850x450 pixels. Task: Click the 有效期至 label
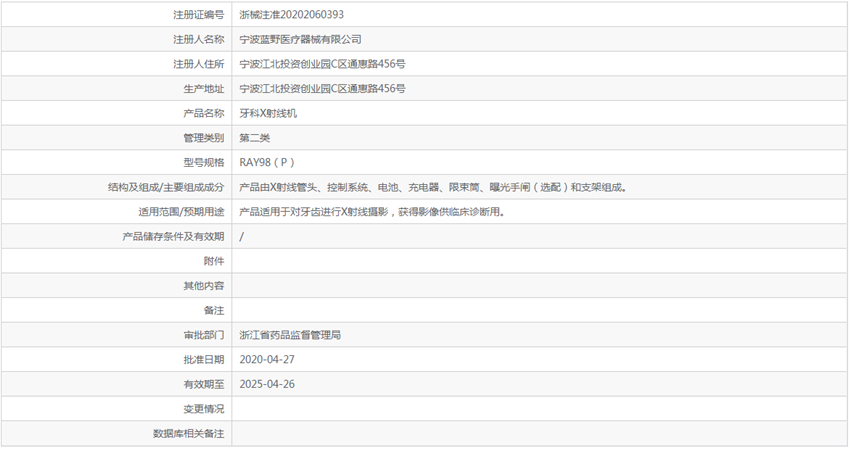pos(204,384)
